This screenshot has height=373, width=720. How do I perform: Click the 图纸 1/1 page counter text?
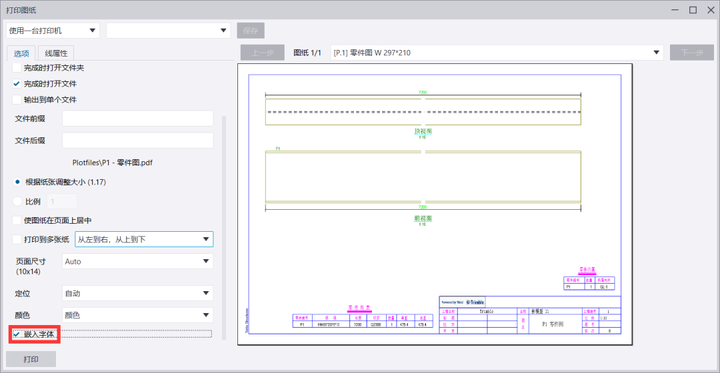(x=307, y=53)
